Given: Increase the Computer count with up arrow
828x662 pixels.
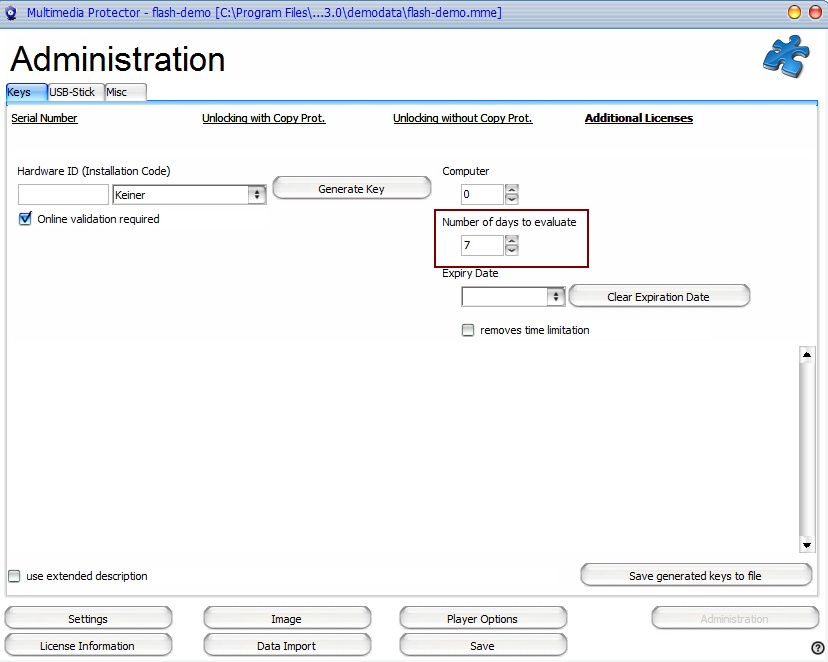Looking at the screenshot, I should (511, 189).
